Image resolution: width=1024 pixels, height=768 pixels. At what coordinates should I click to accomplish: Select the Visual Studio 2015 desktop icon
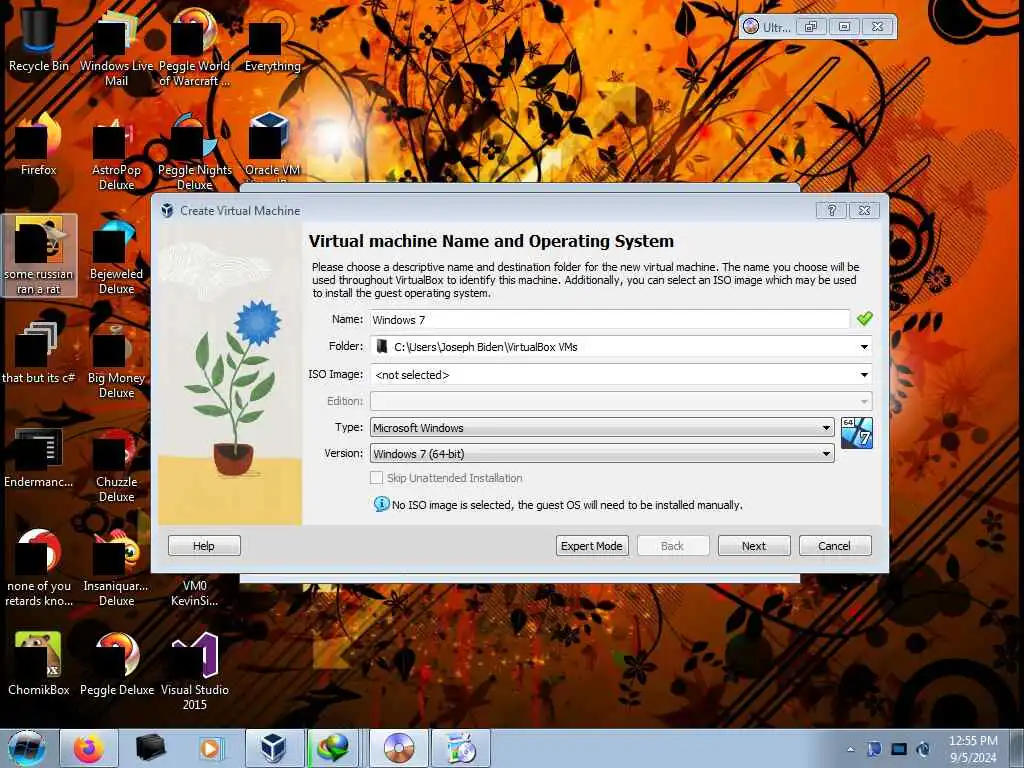[194, 671]
